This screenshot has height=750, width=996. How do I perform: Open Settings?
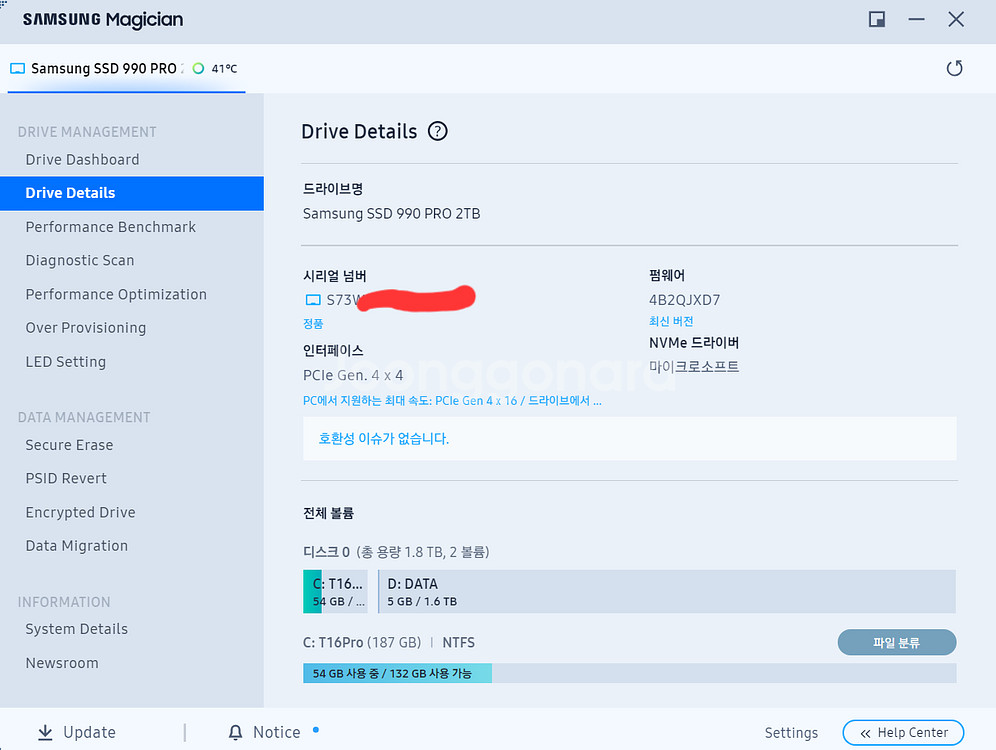(x=791, y=732)
